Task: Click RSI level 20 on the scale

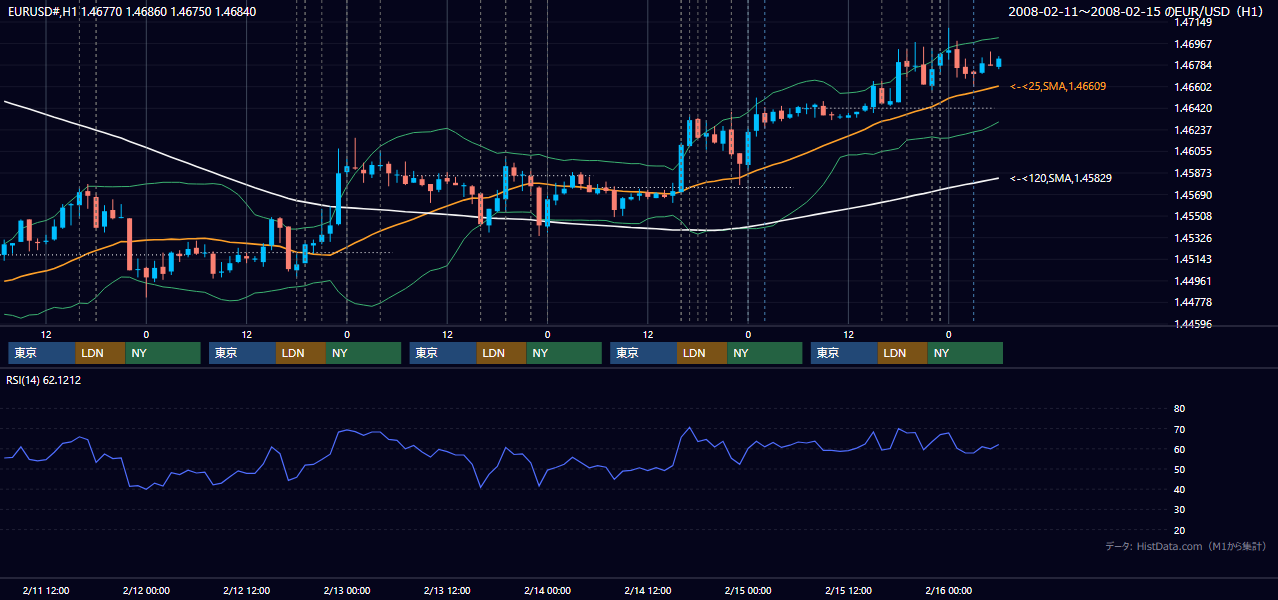Action: point(1179,530)
